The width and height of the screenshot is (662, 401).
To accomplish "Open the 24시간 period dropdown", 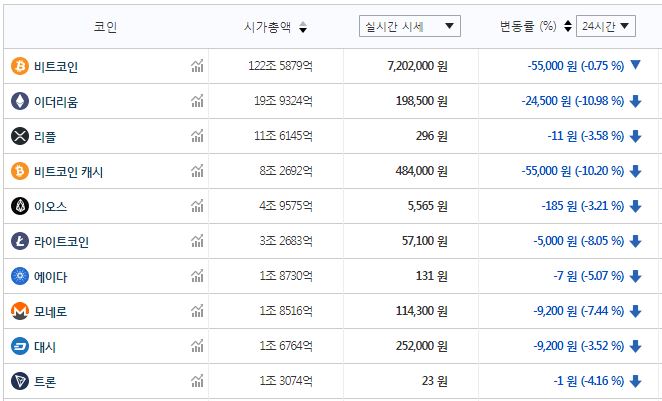I will [609, 26].
